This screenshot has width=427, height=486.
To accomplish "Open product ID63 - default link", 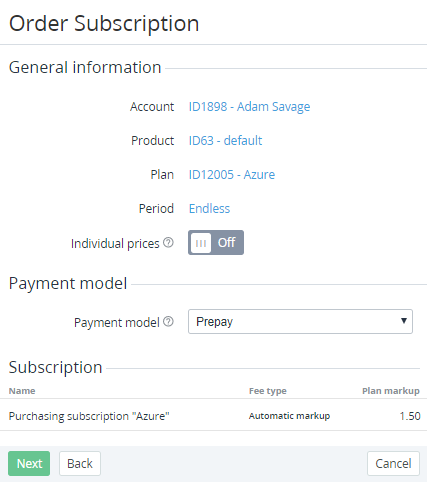I will click(x=225, y=141).
